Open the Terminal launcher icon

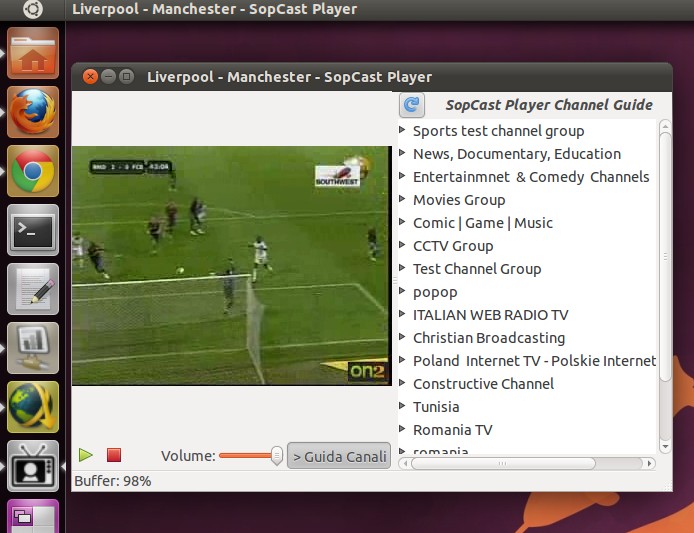(x=33, y=230)
